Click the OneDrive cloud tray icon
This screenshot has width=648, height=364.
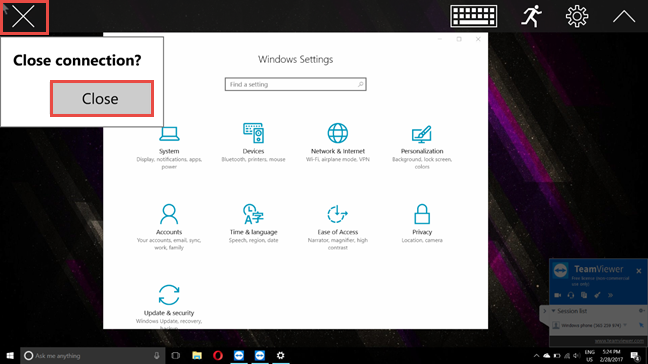point(547,355)
